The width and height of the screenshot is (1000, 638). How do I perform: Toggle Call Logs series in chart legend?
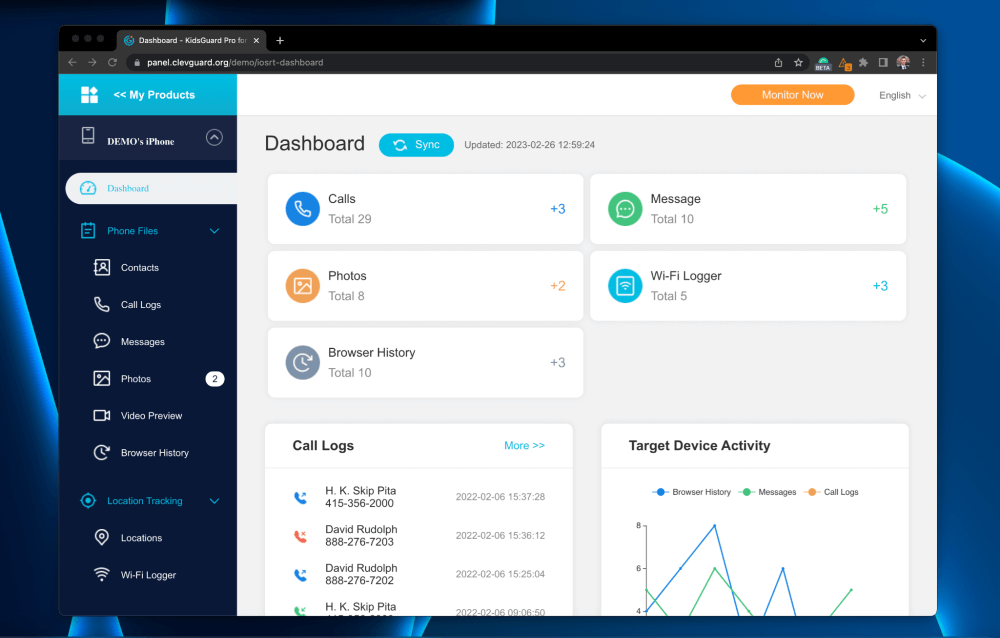832,492
